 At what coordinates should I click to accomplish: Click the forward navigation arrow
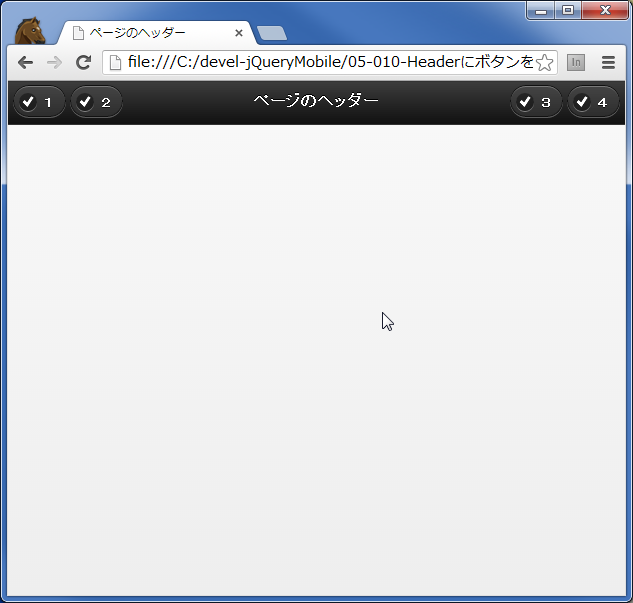point(54,63)
